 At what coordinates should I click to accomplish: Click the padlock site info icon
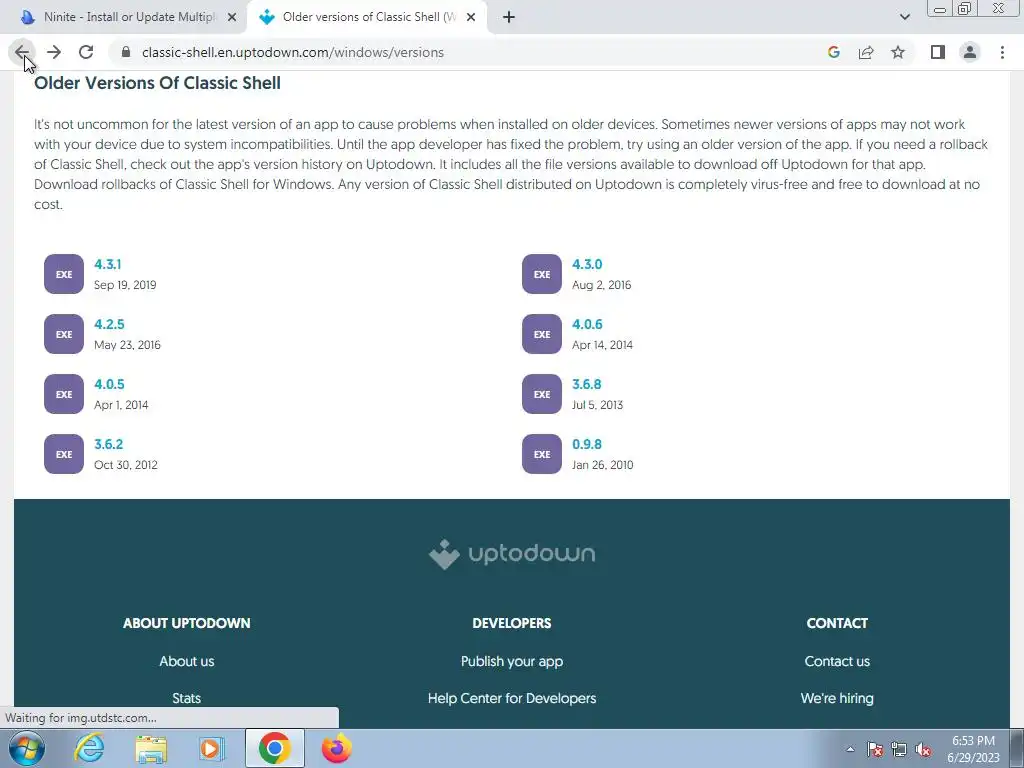coord(126,52)
